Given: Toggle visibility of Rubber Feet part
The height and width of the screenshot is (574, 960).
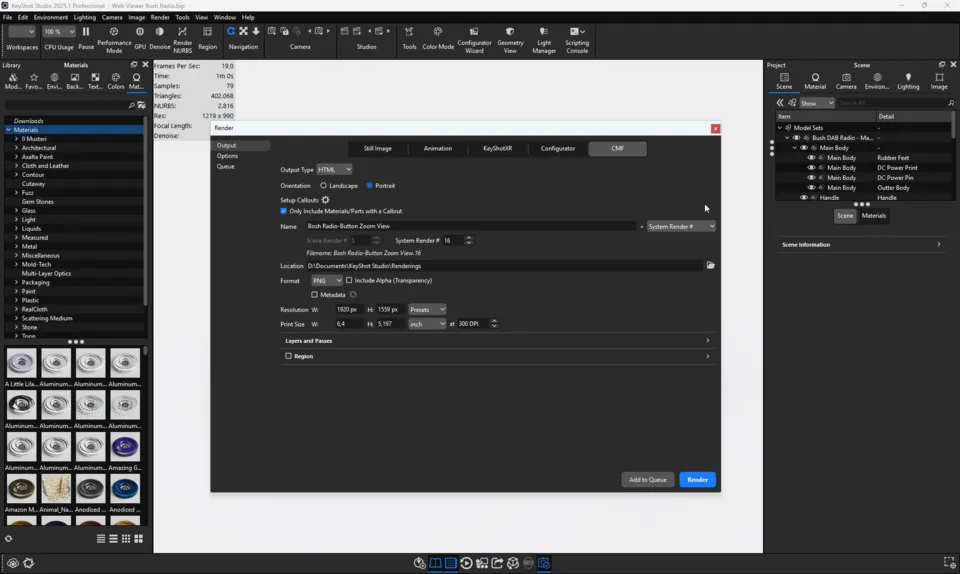Looking at the screenshot, I should [811, 158].
